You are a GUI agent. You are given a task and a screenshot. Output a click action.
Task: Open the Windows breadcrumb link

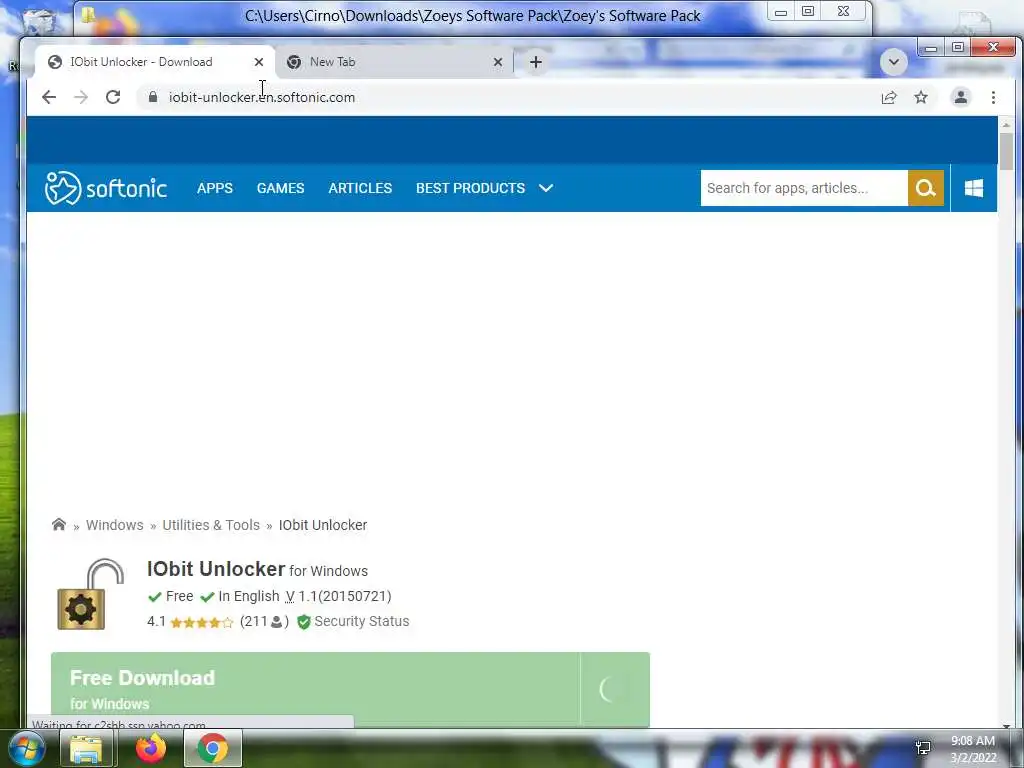point(114,525)
